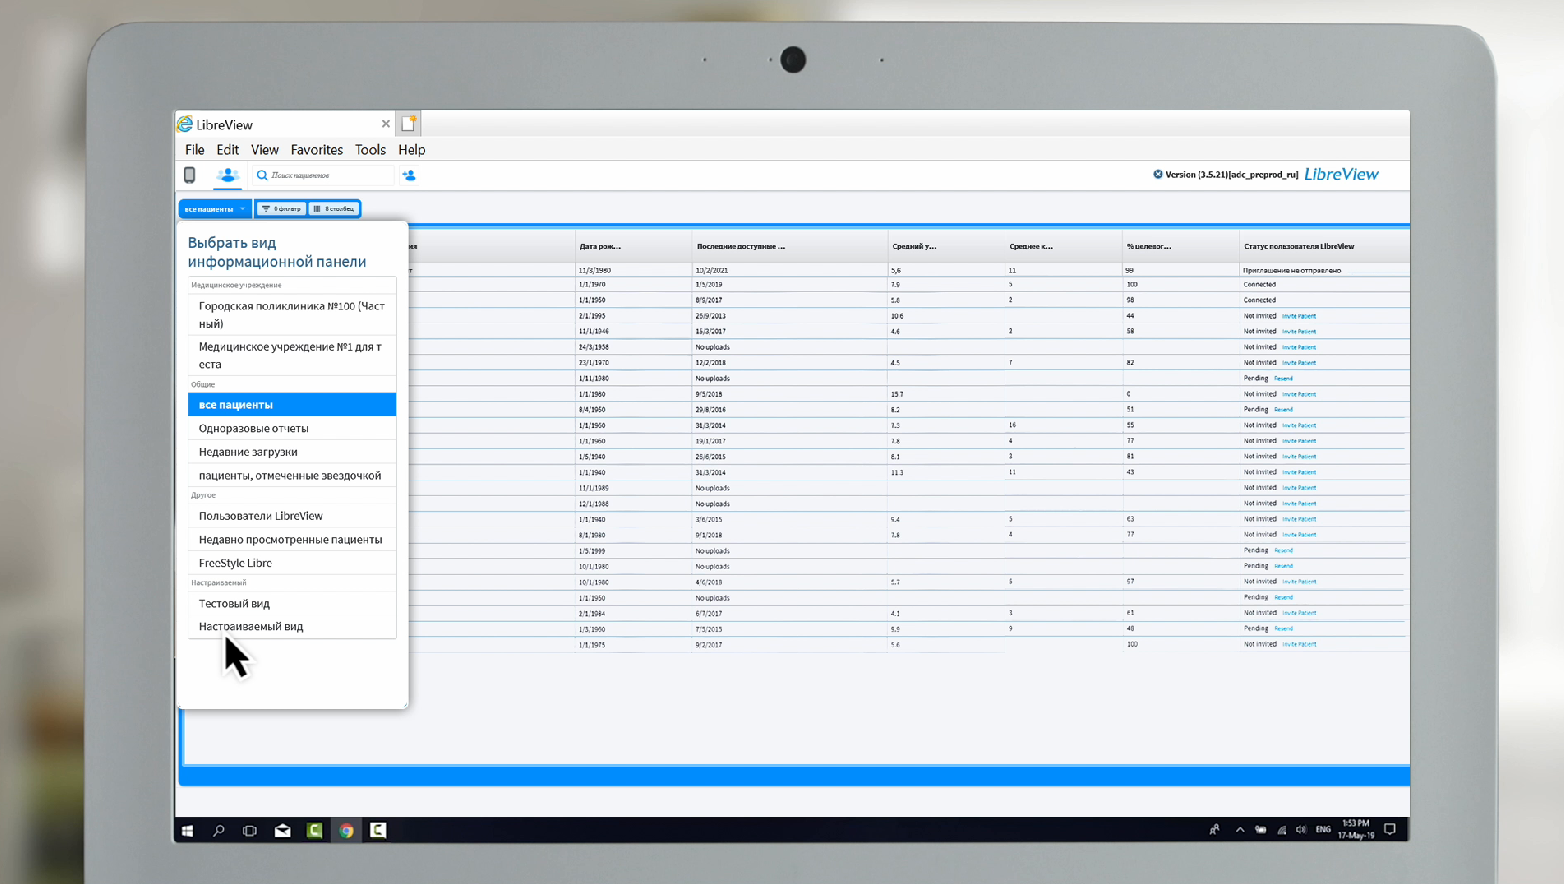Click the birth date cell 12/1/1988

tap(593, 504)
